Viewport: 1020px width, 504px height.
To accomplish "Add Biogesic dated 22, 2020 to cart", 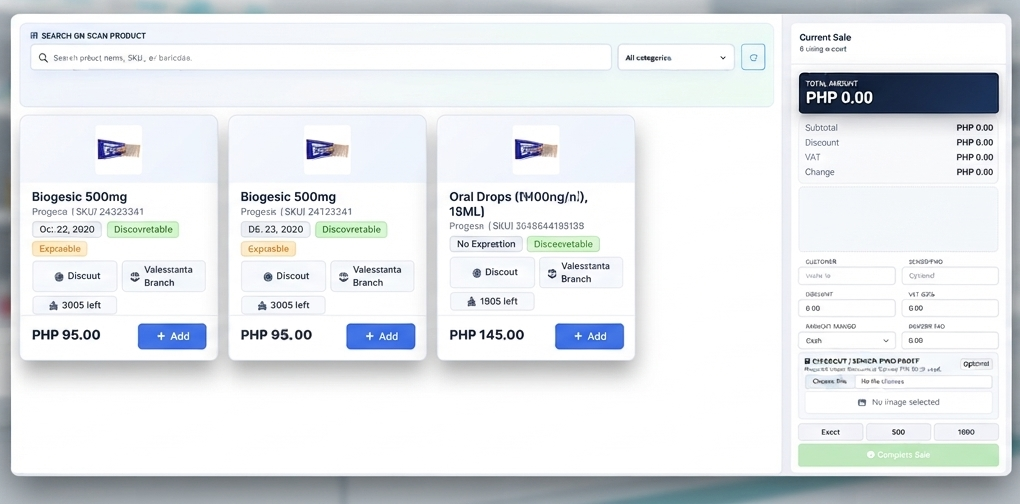I will [172, 336].
